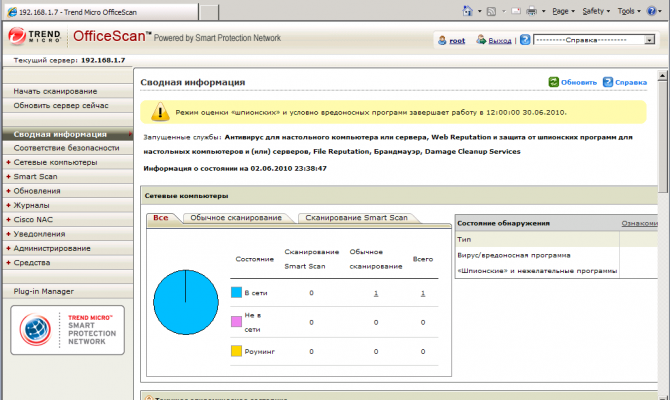Click Начать сканирование in sidebar
Image resolution: width=670 pixels, height=400 pixels.
[68, 91]
